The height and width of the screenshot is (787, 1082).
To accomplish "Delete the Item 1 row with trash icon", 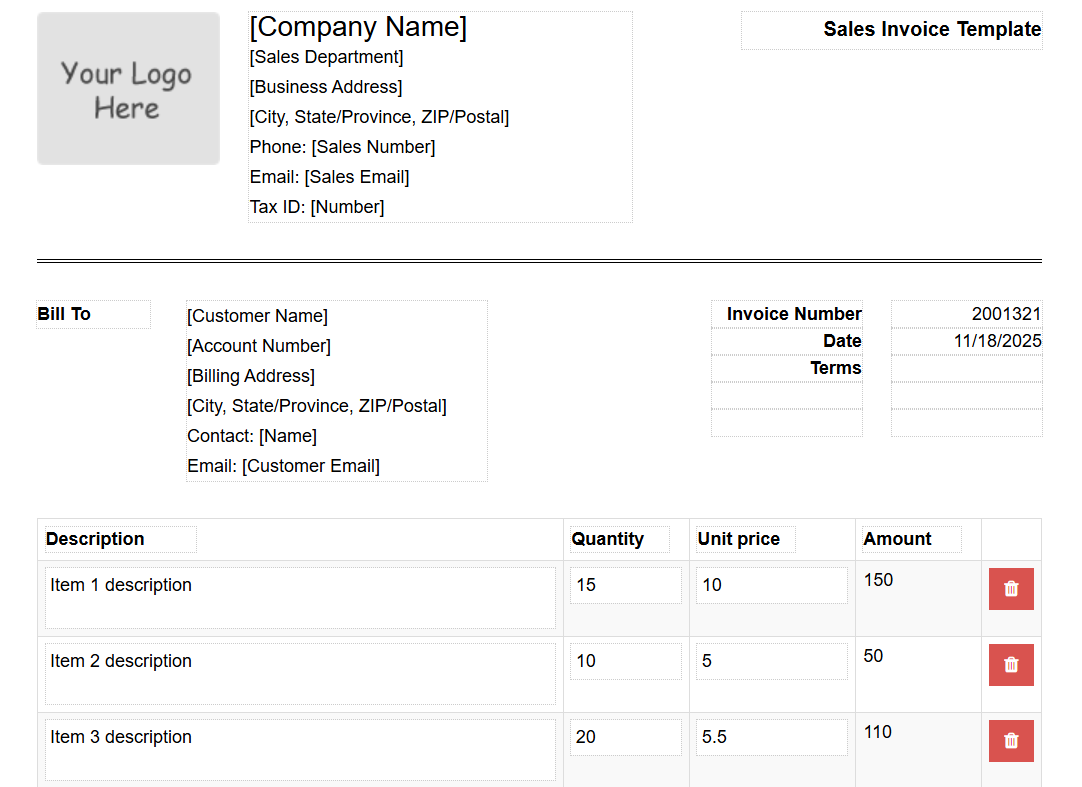I will pyautogui.click(x=1011, y=589).
